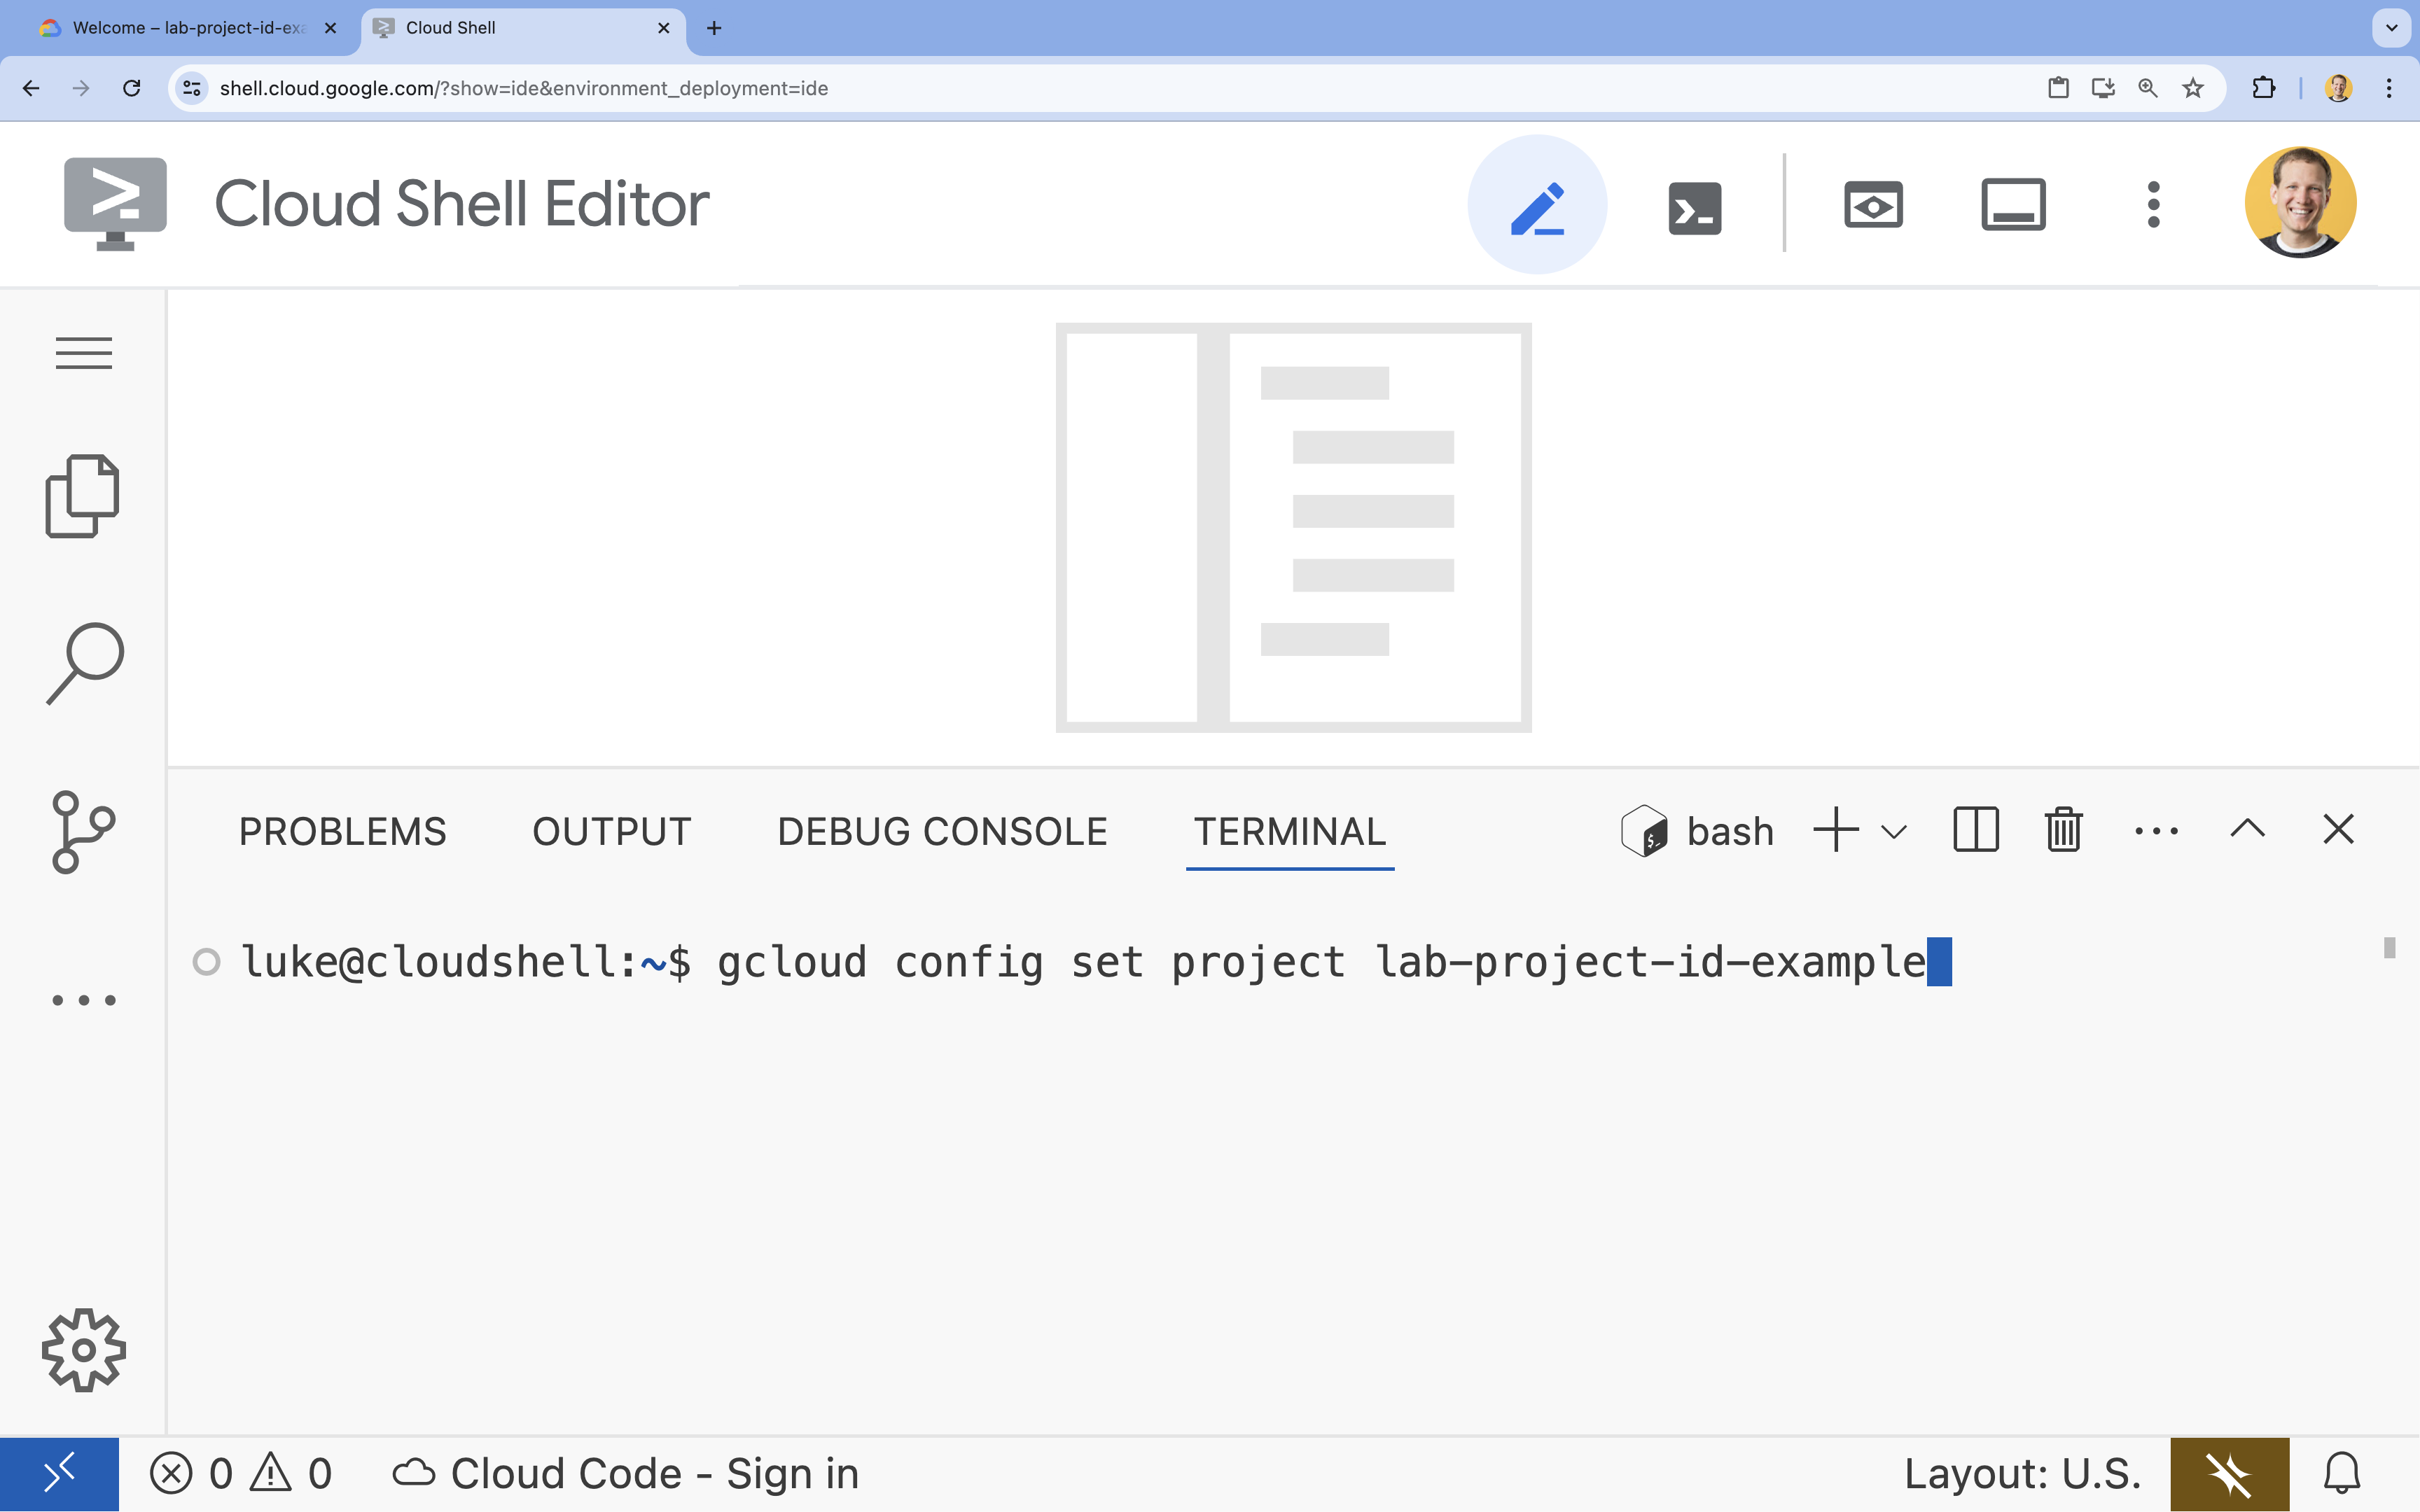
Task: Open the Source Control panel
Action: pyautogui.click(x=82, y=832)
